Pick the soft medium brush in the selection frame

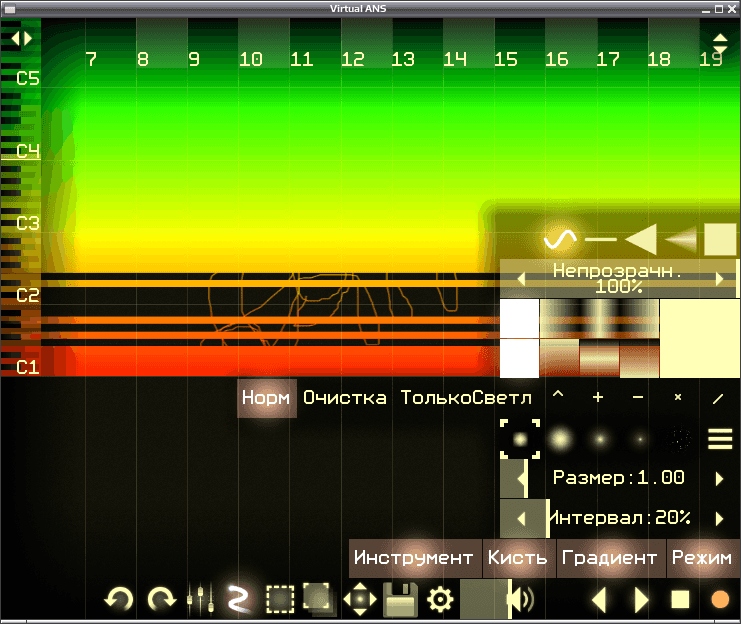pyautogui.click(x=520, y=439)
